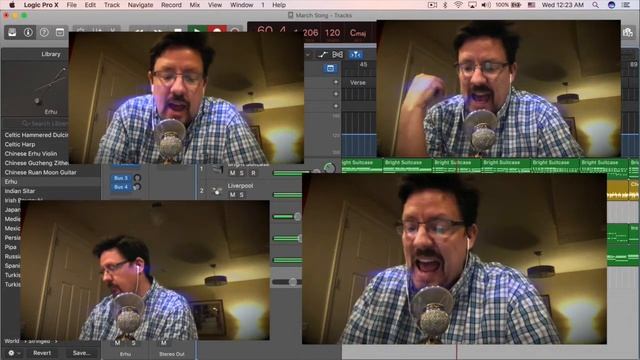This screenshot has width=640, height=360.
Task: Open the Navigate menu
Action: pos(140,5)
